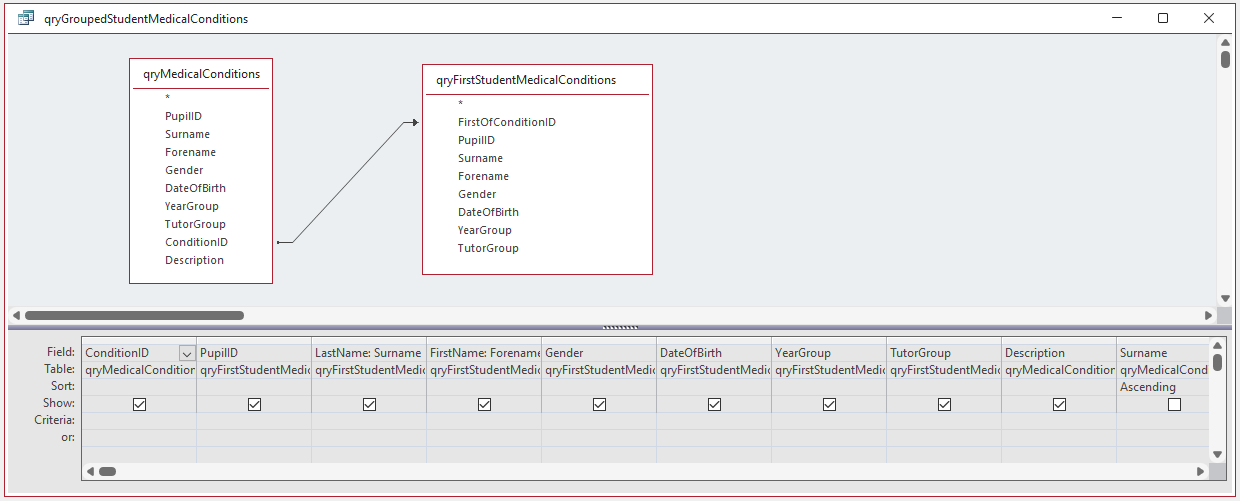
Task: Click the Ascending sort cell under Surname
Action: [x=1163, y=387]
